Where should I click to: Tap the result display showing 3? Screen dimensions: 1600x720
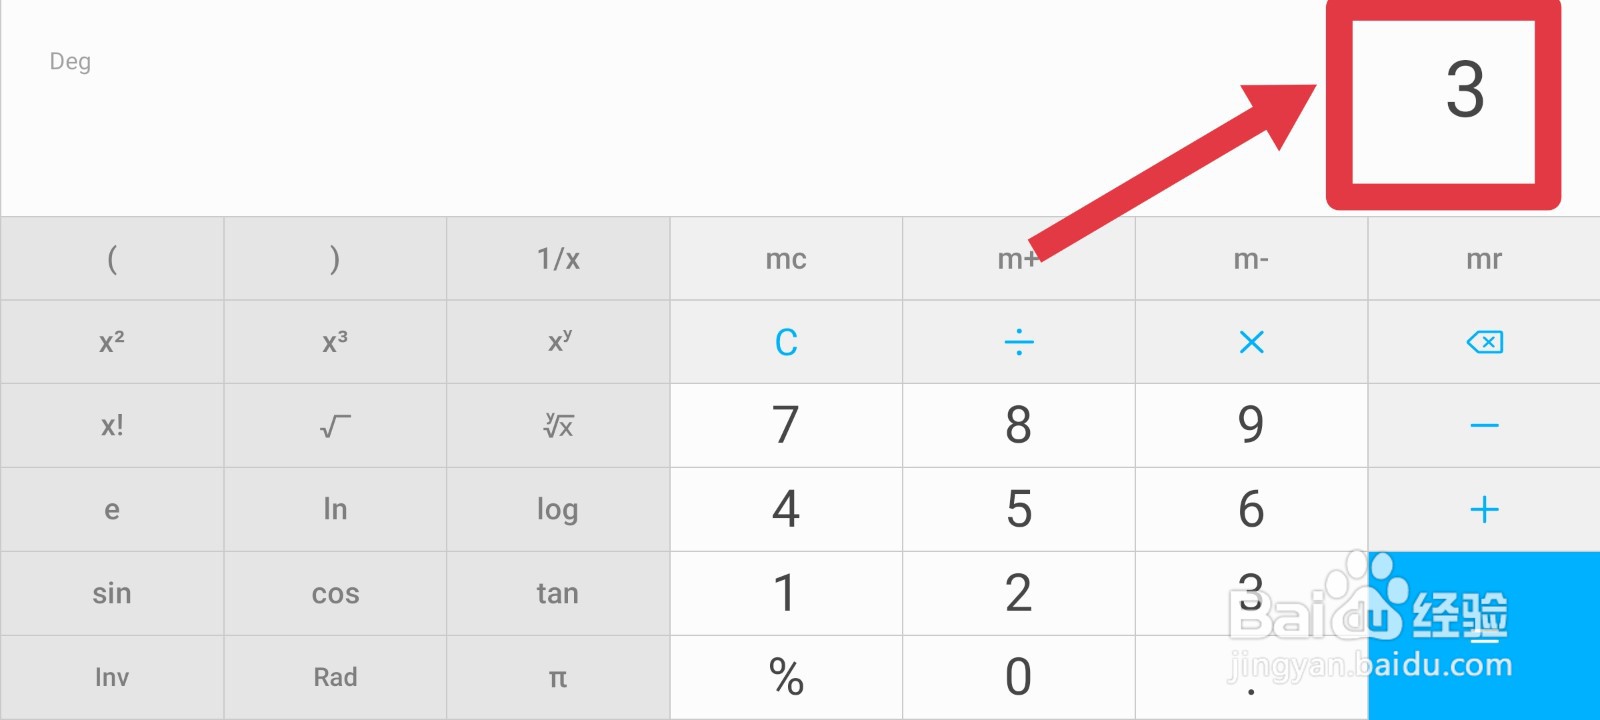[x=1464, y=90]
